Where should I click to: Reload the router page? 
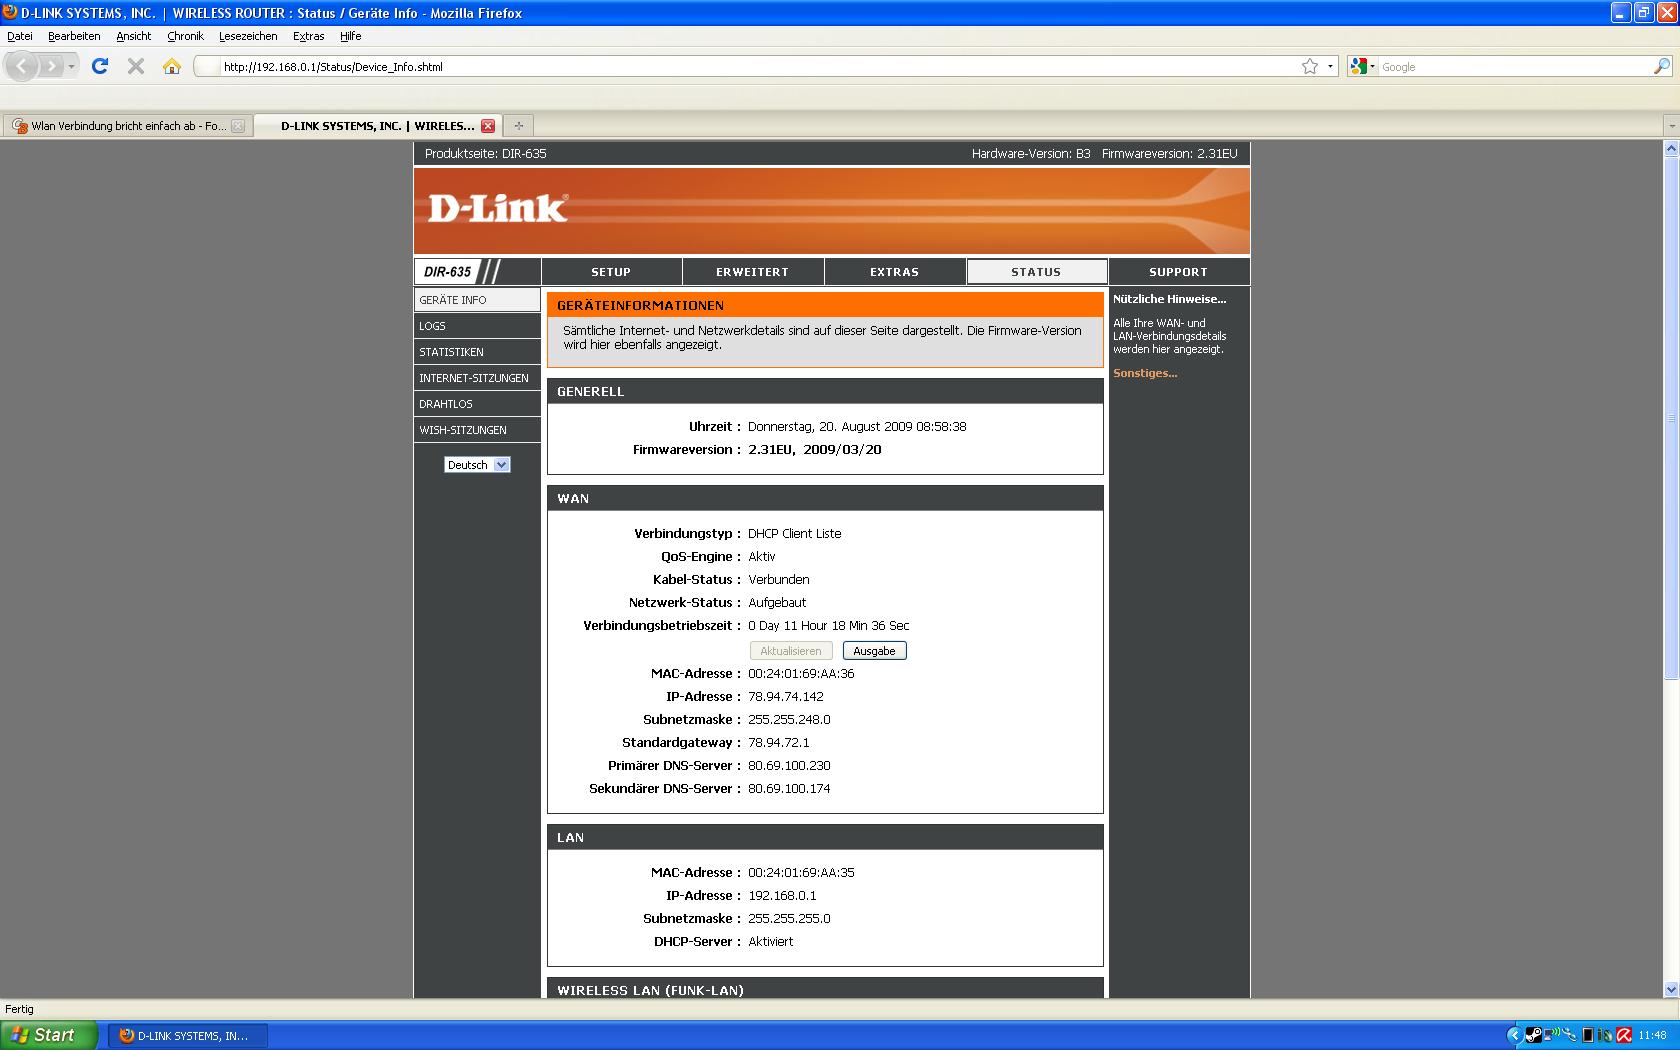[x=100, y=67]
